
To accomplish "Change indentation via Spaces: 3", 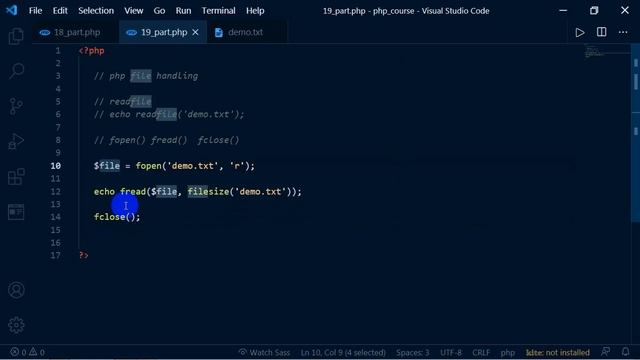I will pyautogui.click(x=413, y=352).
